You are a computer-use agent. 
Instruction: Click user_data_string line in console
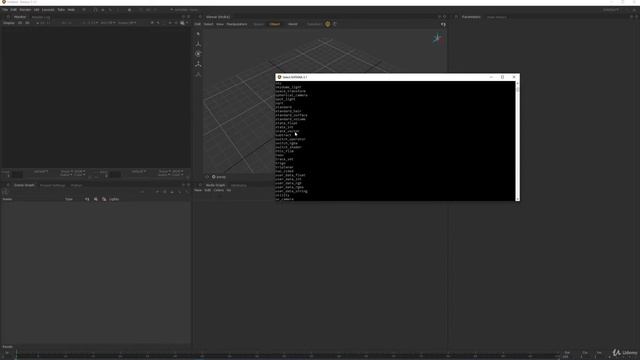tap(291, 191)
